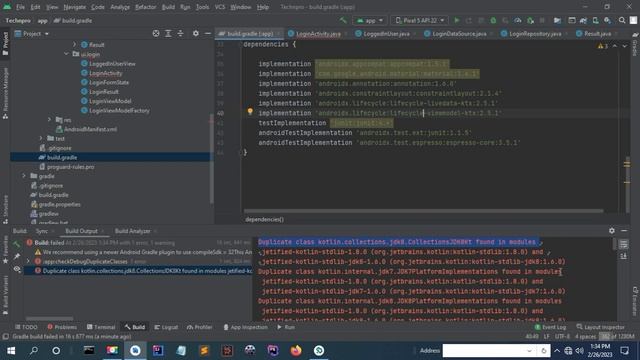Expand the gradle folder
640x360 pixels.
click(24, 176)
